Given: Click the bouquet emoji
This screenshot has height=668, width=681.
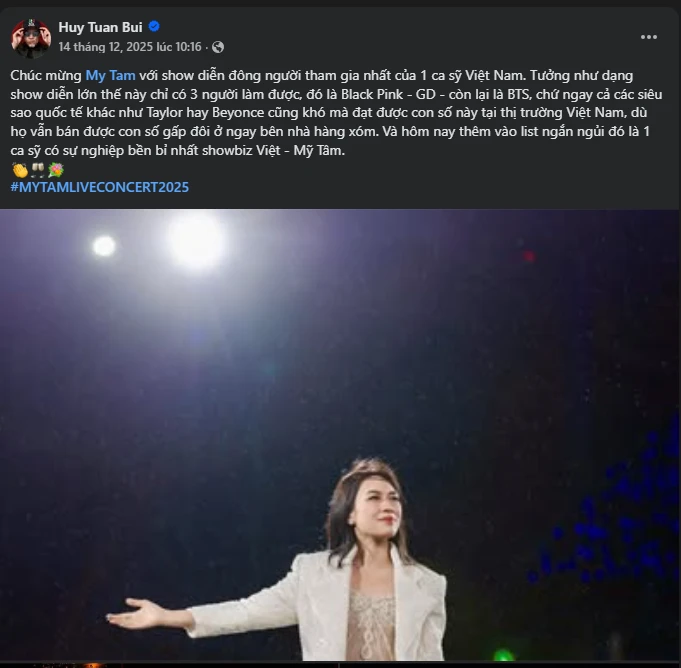Looking at the screenshot, I should [54, 170].
